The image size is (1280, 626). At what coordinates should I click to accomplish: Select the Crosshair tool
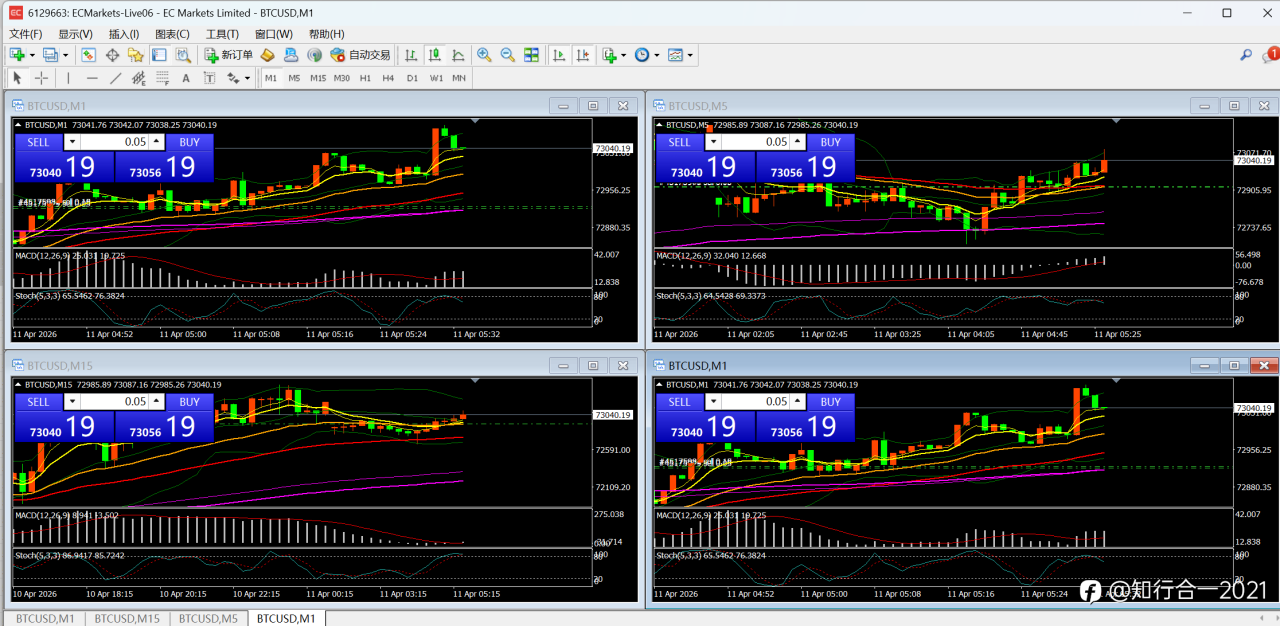tap(41, 78)
